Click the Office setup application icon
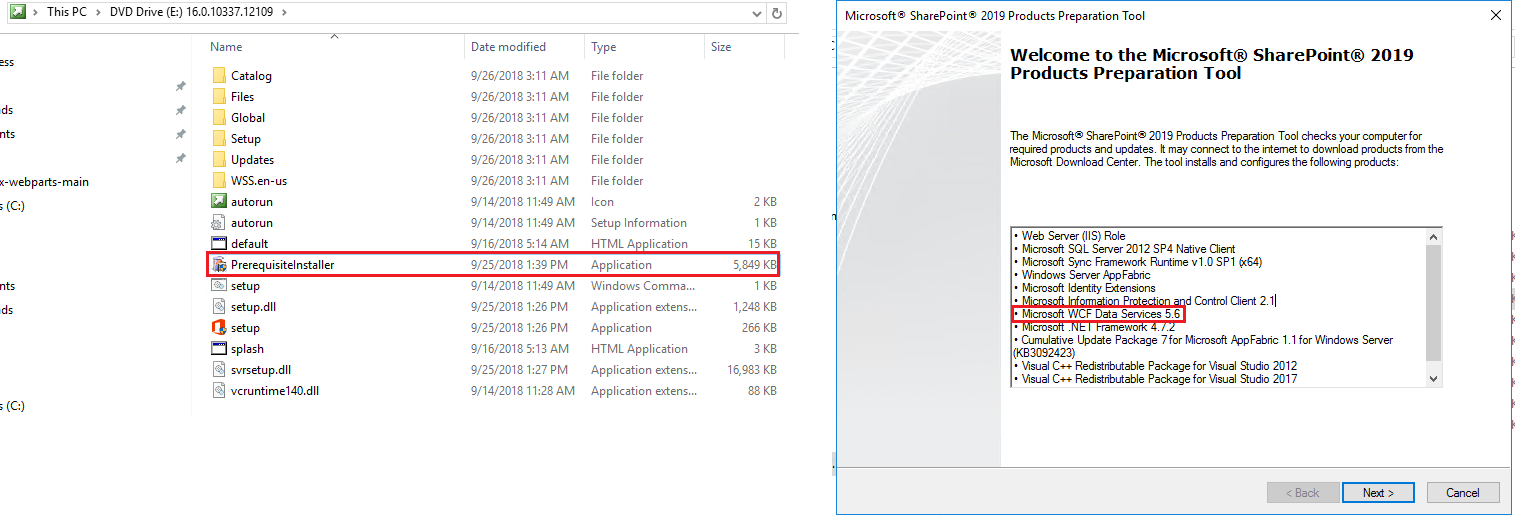1525x531 pixels. coord(220,328)
